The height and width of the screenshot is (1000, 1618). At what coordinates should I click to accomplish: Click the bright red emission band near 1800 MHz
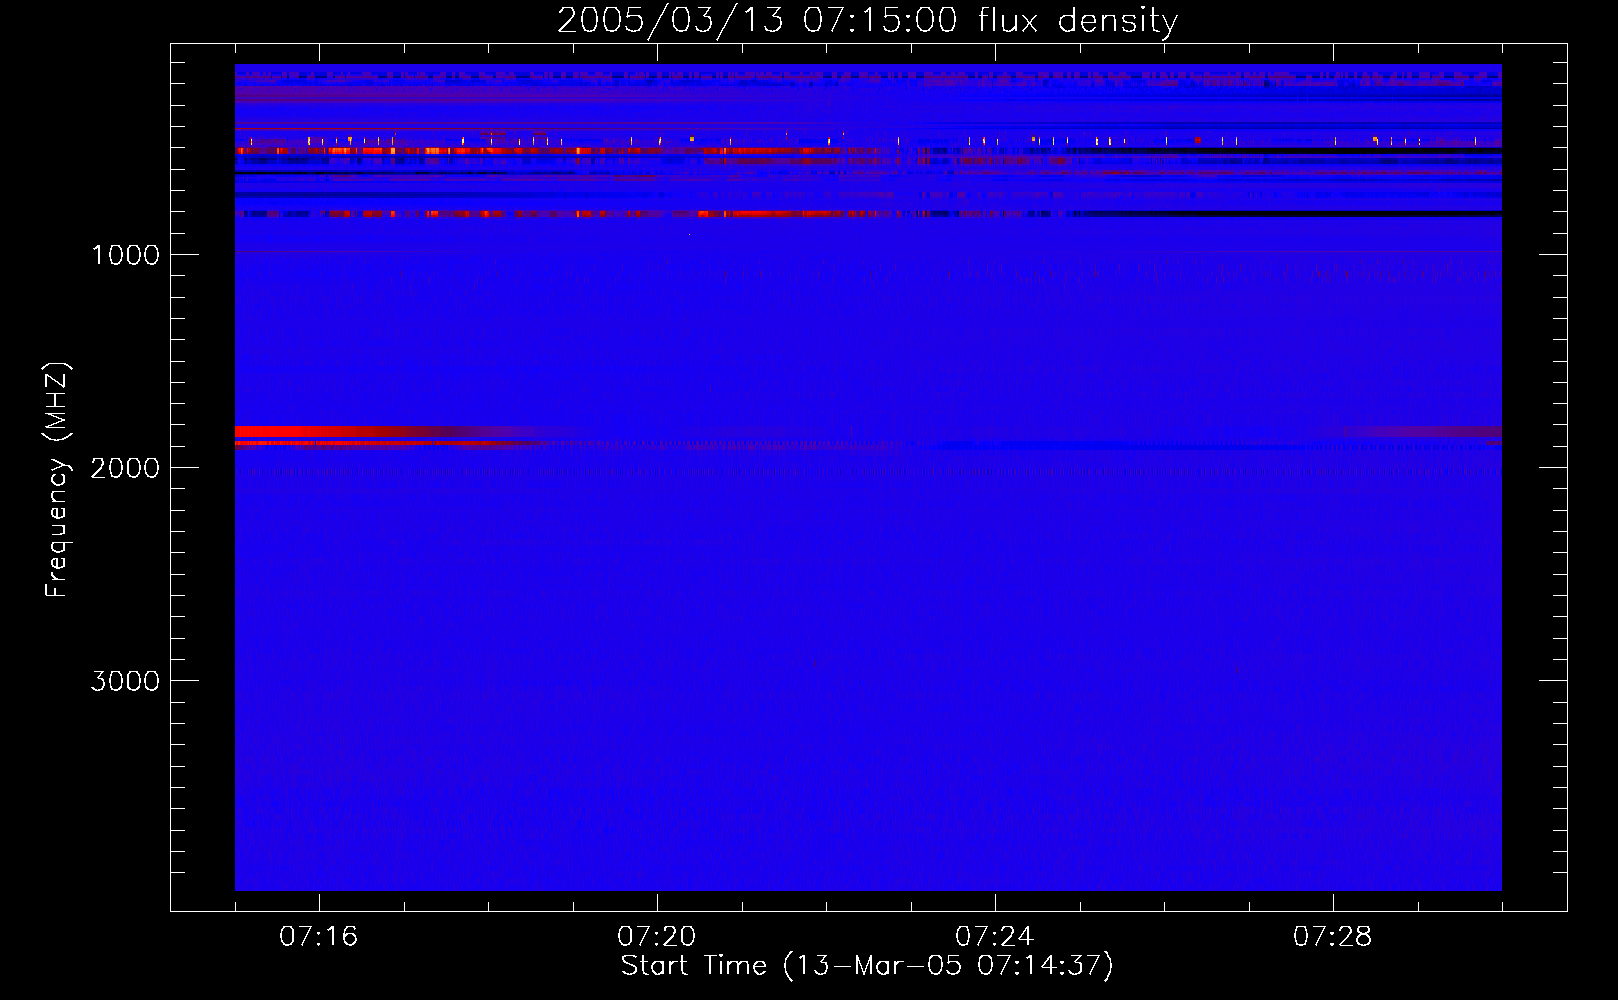(340, 432)
